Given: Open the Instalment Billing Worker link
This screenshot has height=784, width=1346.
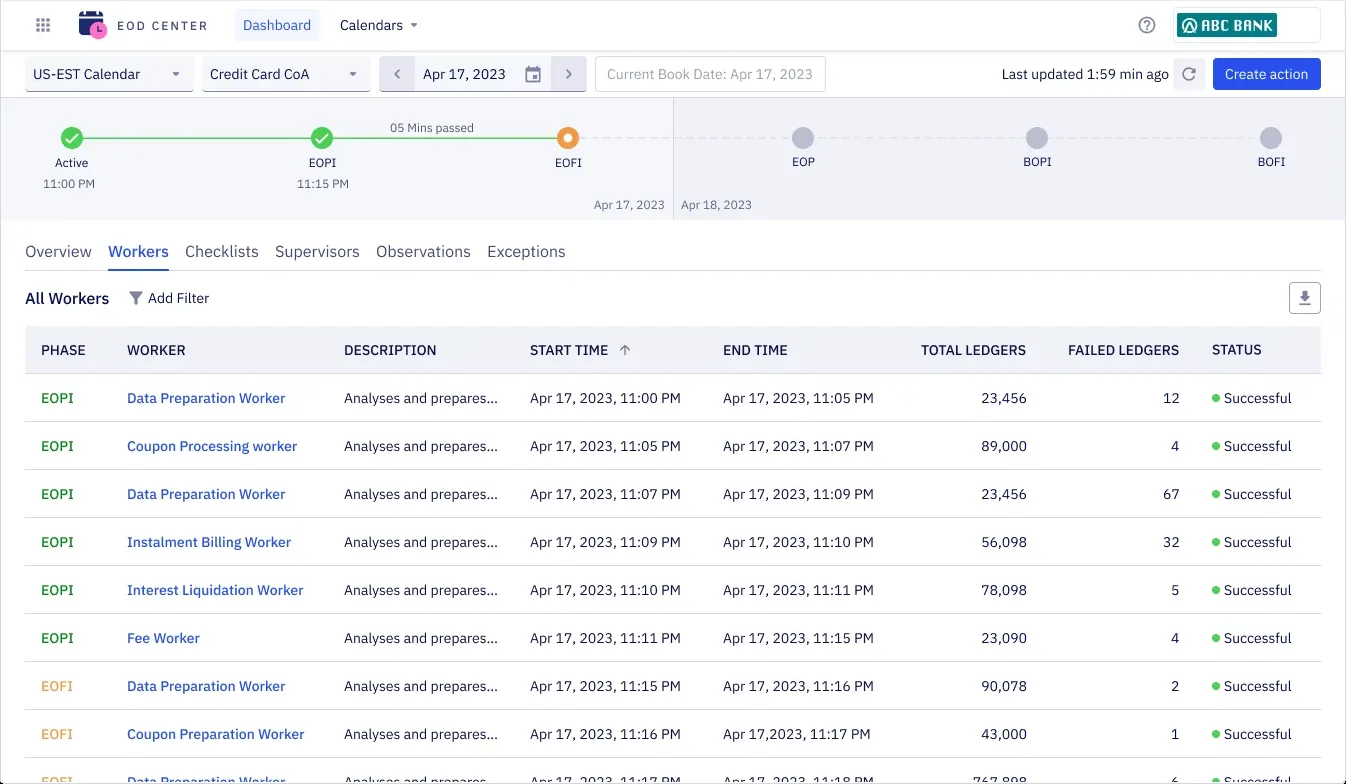Looking at the screenshot, I should point(209,542).
